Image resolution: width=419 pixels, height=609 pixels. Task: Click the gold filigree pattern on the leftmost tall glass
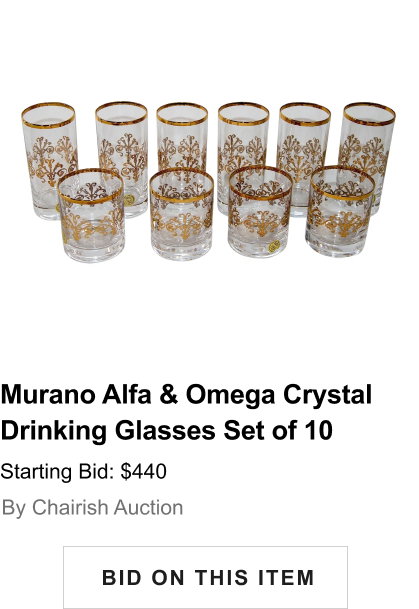coord(50,161)
